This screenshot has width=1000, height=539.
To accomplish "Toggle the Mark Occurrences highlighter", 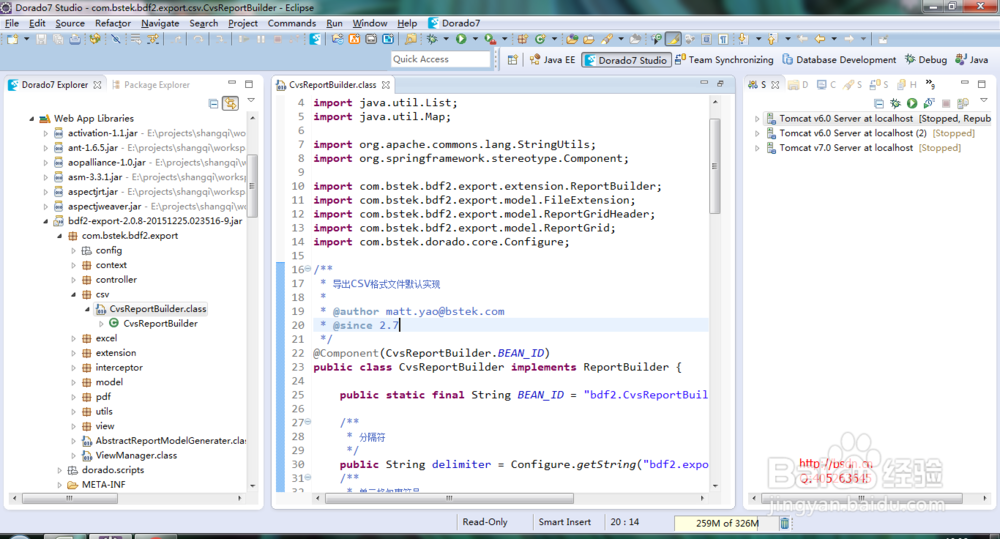I will (x=673, y=39).
